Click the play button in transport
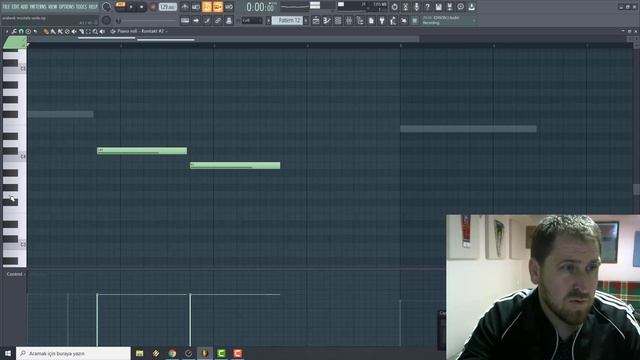 [131, 7]
